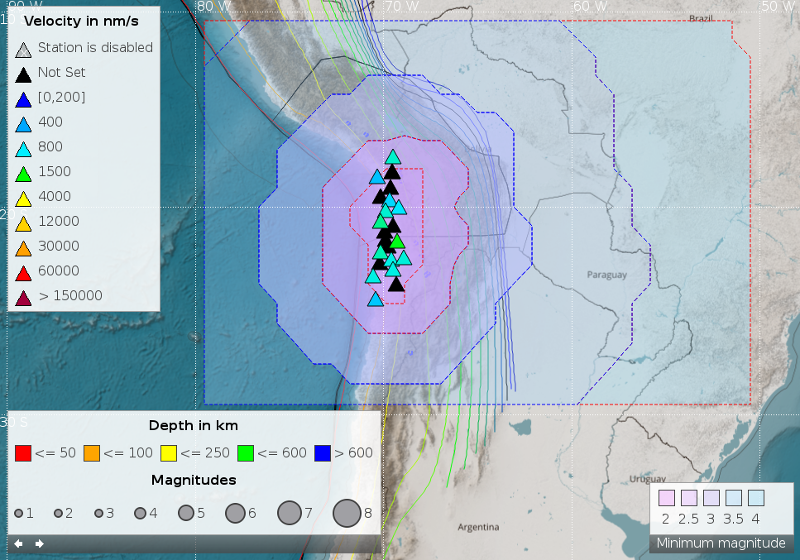Click the Paraguay label on the map

click(x=606, y=274)
